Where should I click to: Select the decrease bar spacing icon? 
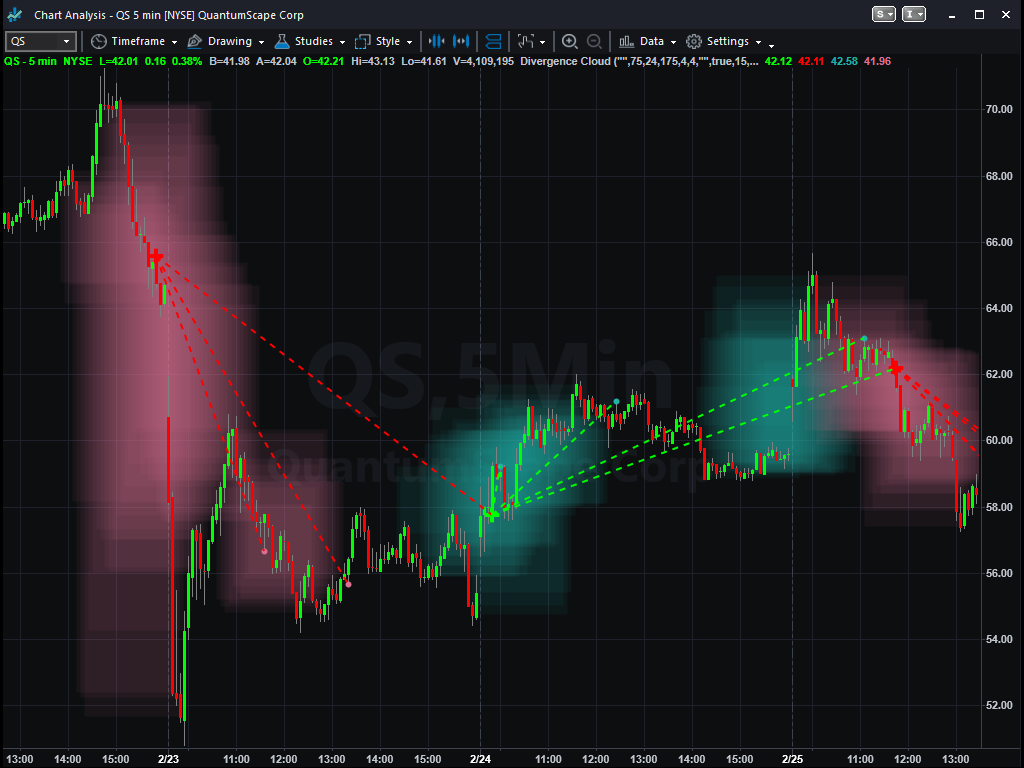click(x=437, y=41)
